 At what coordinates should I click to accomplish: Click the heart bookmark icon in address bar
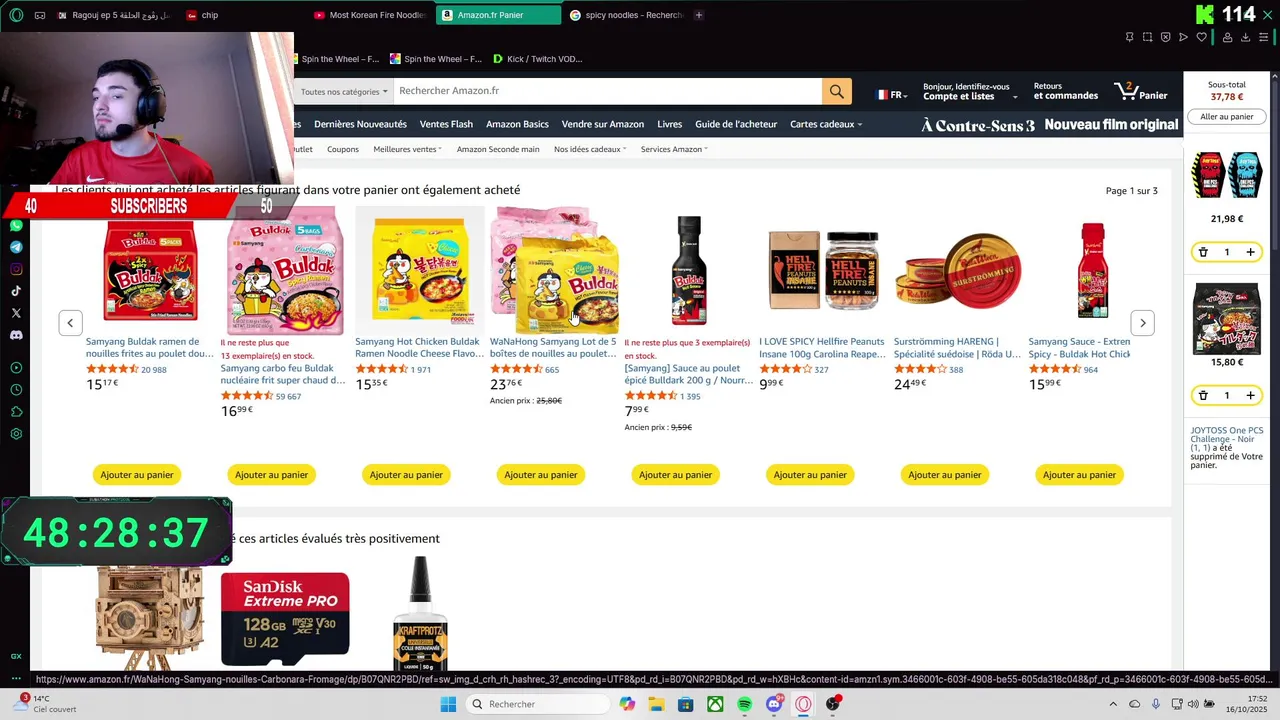[1201, 37]
